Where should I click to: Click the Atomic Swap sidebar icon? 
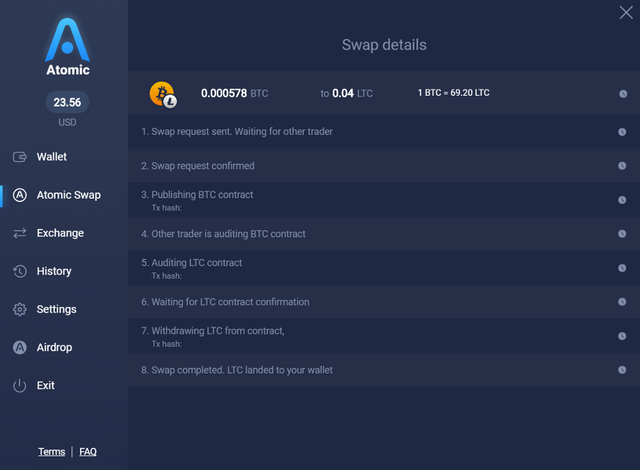20,195
